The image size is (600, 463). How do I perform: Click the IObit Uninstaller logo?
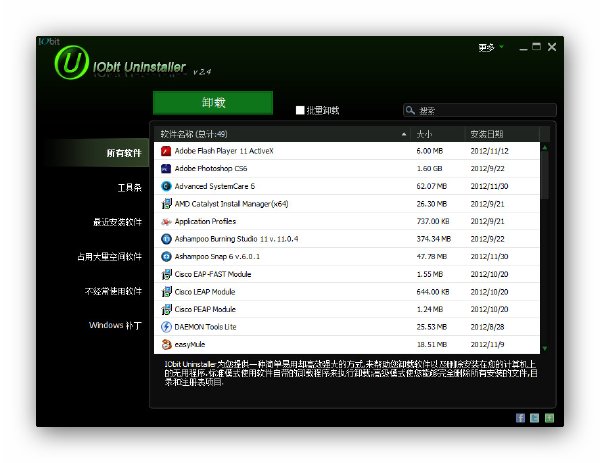[x=72, y=62]
